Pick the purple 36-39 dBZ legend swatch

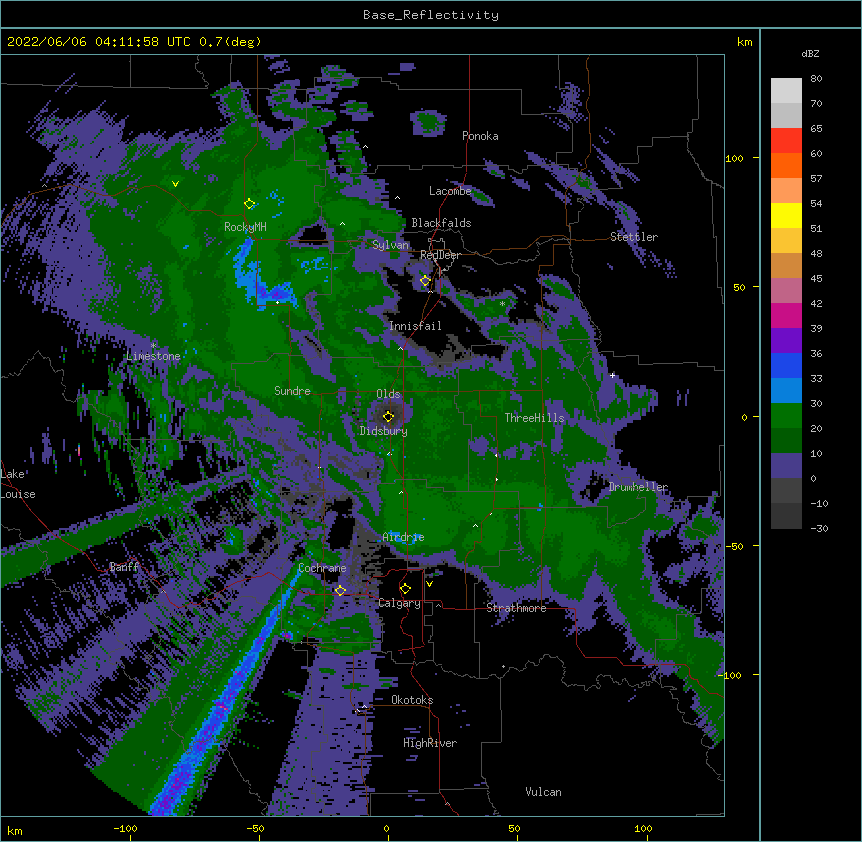point(786,341)
